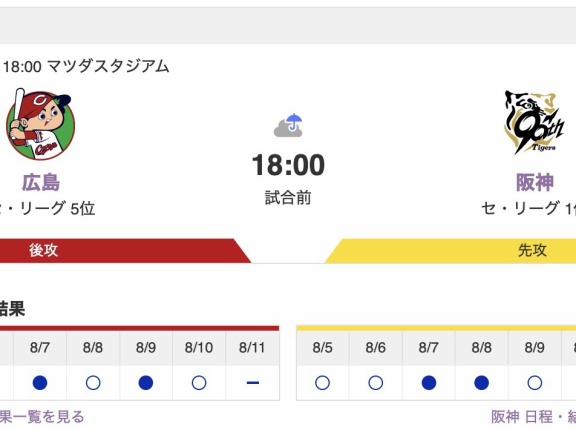The height and width of the screenshot is (430, 576).
Task: Select the yellow 先攻 banner
Action: [x=451, y=250]
